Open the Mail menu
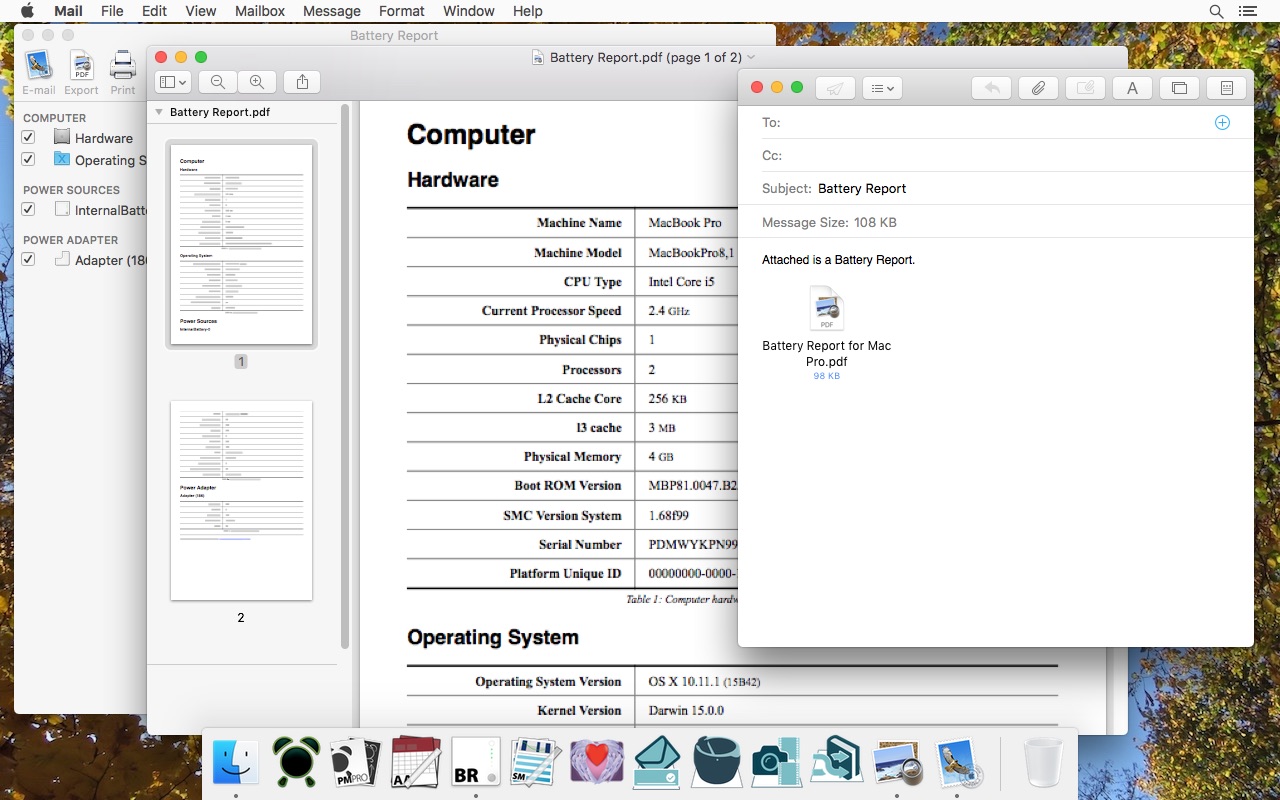Image resolution: width=1280 pixels, height=800 pixels. coord(68,11)
